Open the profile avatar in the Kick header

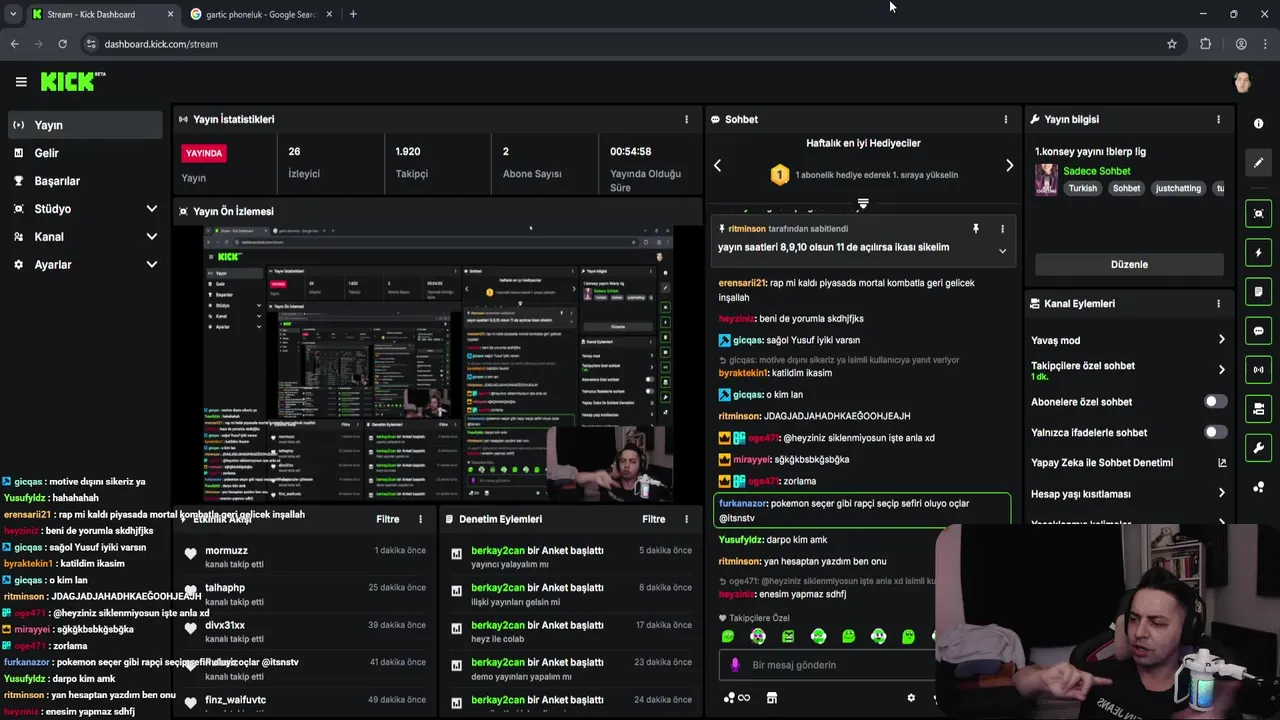pos(1242,82)
